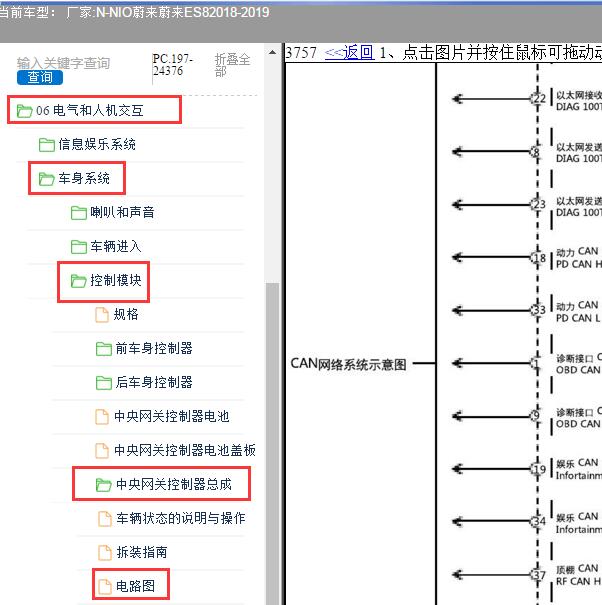Screen dimensions: 602x605
Task: Open the 中央网关控制器电池 document
Action: [172, 416]
